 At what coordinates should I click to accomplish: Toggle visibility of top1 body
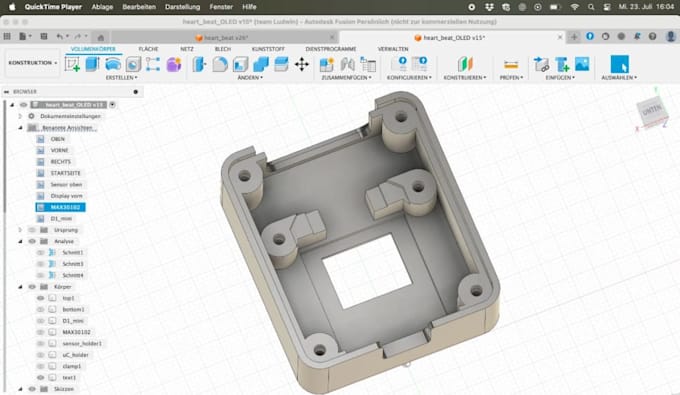click(x=41, y=298)
